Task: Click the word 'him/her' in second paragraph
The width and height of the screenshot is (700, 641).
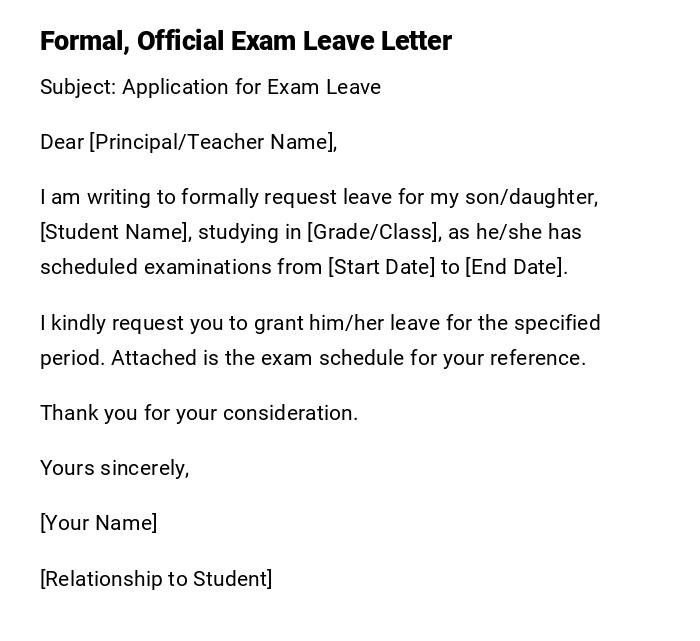Action: (x=350, y=323)
